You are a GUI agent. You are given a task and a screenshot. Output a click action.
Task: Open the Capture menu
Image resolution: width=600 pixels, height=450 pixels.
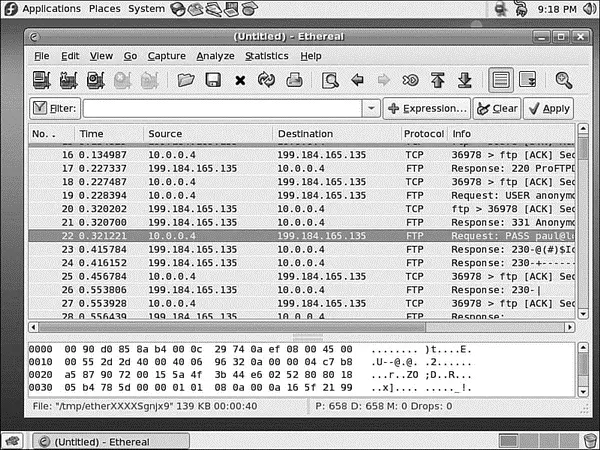167,56
